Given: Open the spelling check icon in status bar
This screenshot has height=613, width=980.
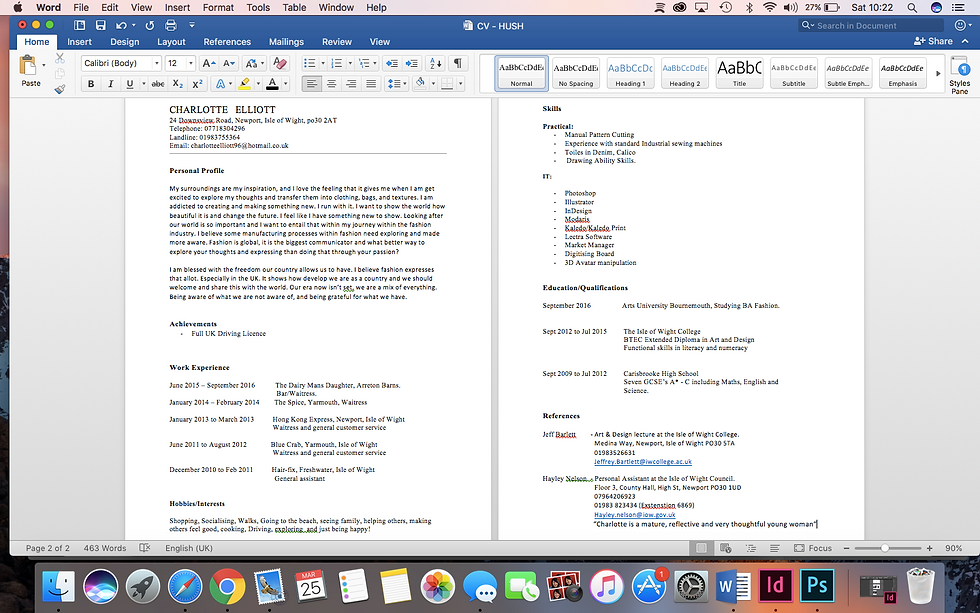Looking at the screenshot, I should point(144,548).
